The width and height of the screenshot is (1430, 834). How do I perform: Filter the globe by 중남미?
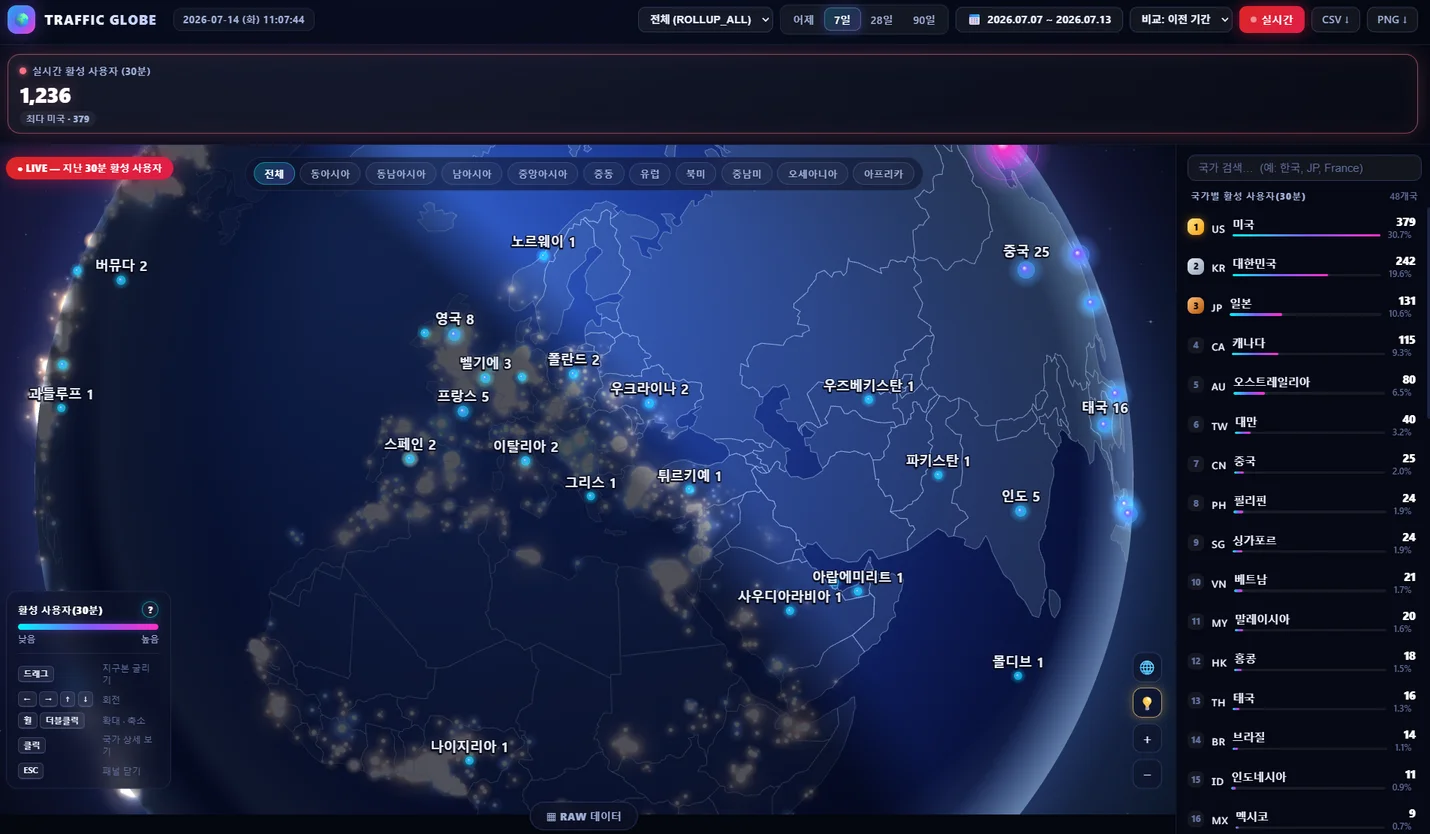tap(746, 174)
